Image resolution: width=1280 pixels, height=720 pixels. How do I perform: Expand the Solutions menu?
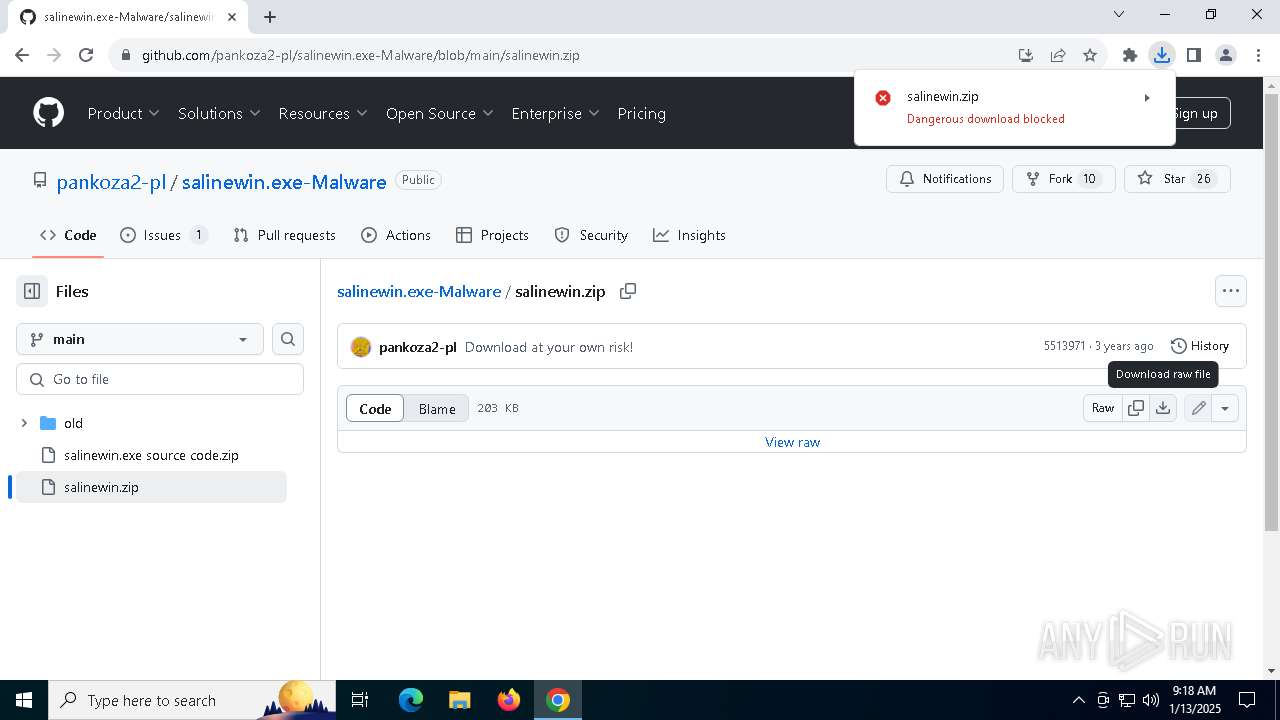point(219,113)
